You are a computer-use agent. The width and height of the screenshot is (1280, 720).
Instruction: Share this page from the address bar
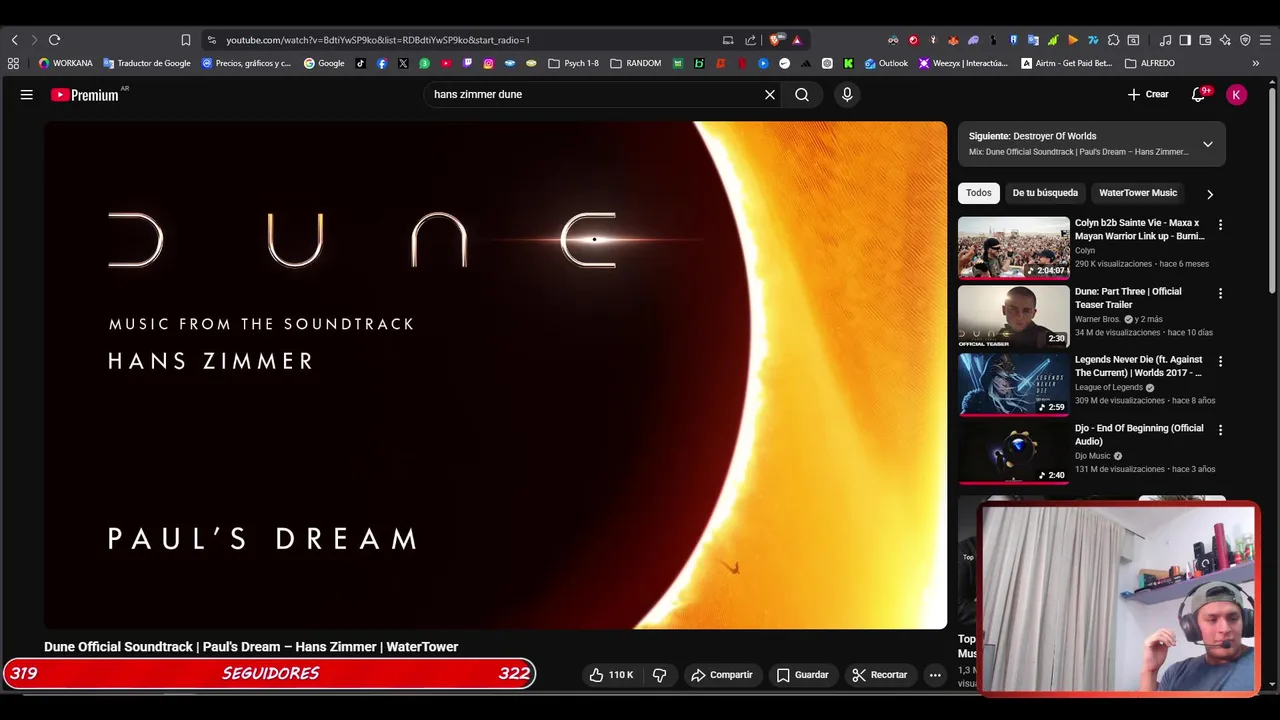click(x=750, y=40)
